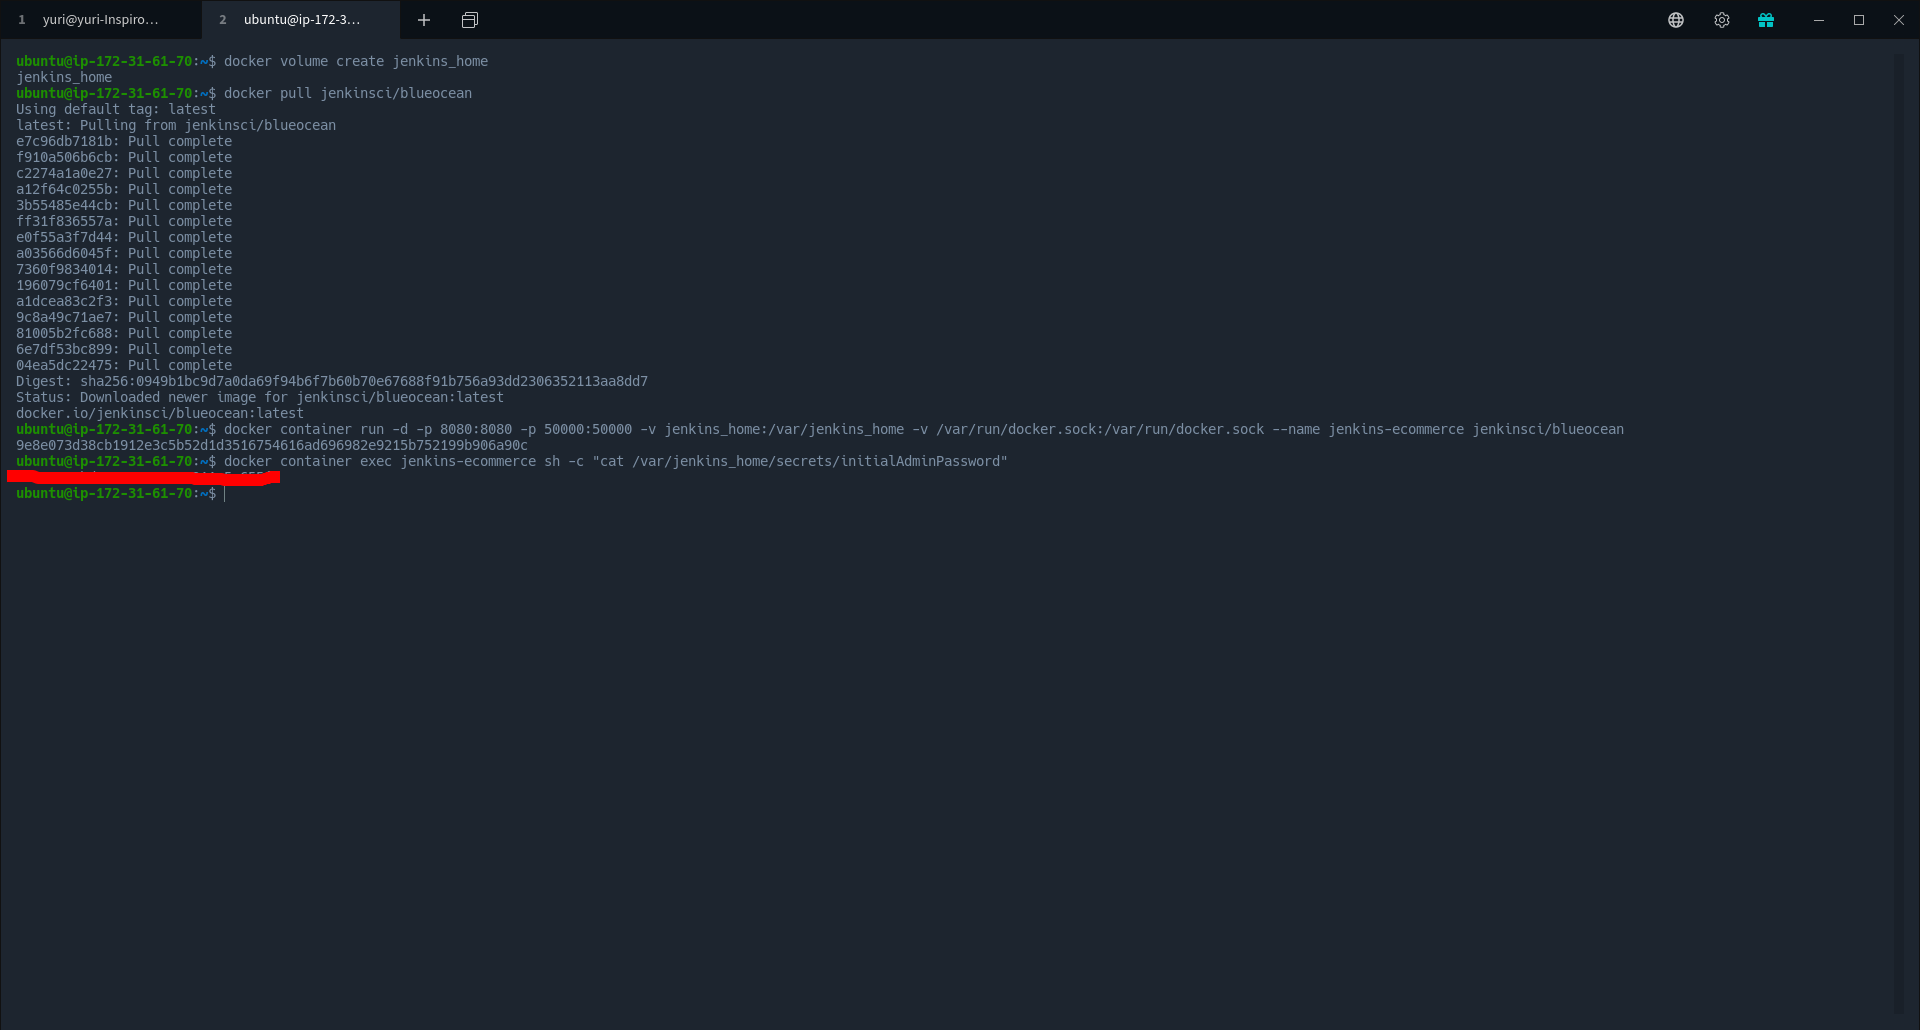Click the teal gift icon
The height and width of the screenshot is (1030, 1920).
(x=1766, y=20)
